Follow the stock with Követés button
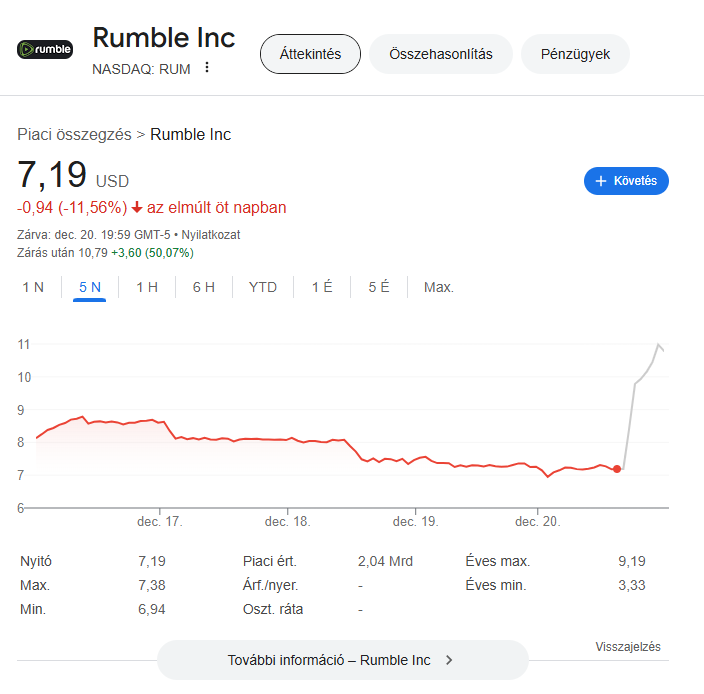 click(x=626, y=181)
